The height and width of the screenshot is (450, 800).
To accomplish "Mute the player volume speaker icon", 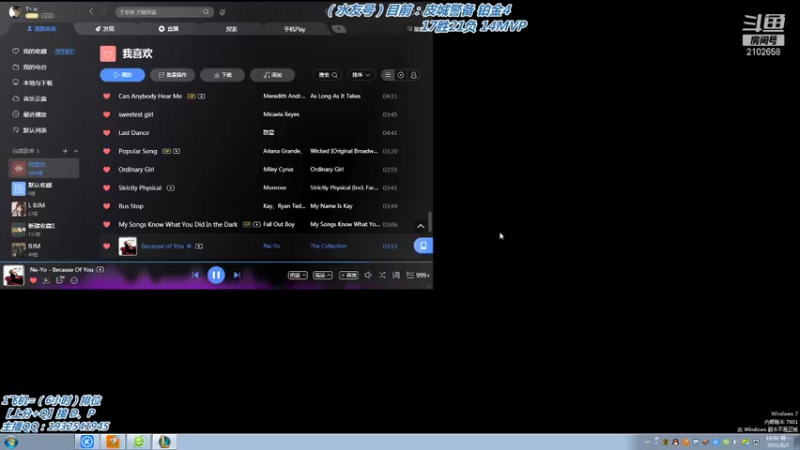I will (x=368, y=275).
